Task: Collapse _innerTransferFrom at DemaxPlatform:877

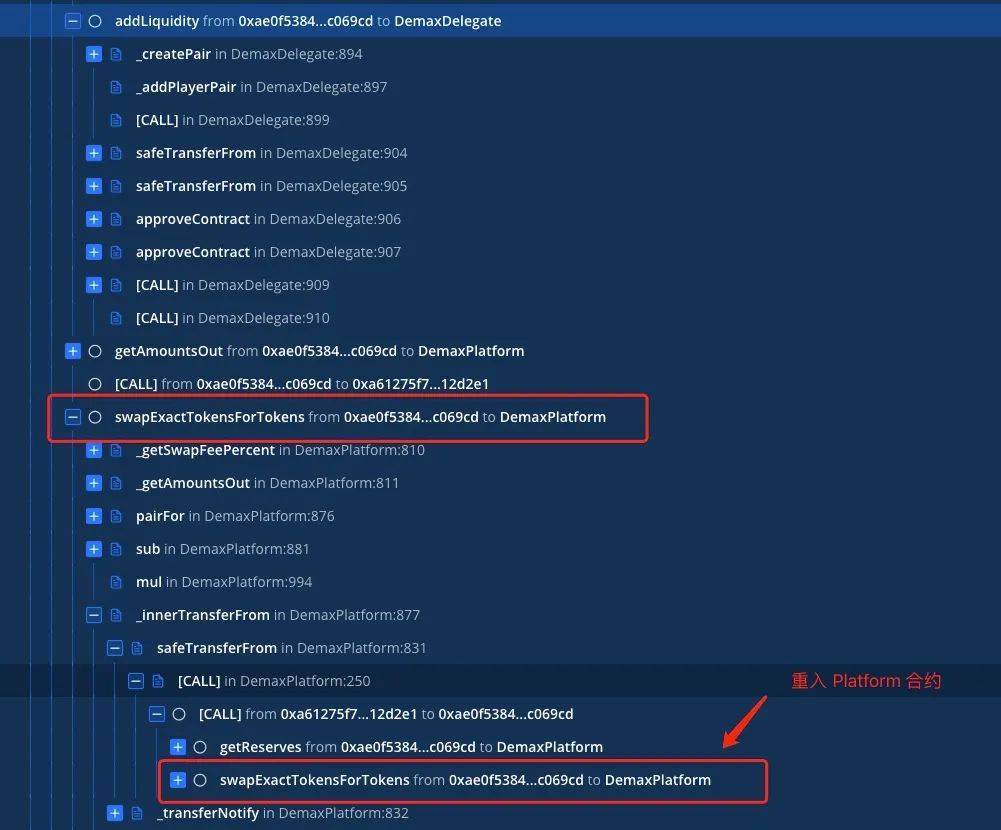Action: pyautogui.click(x=93, y=615)
